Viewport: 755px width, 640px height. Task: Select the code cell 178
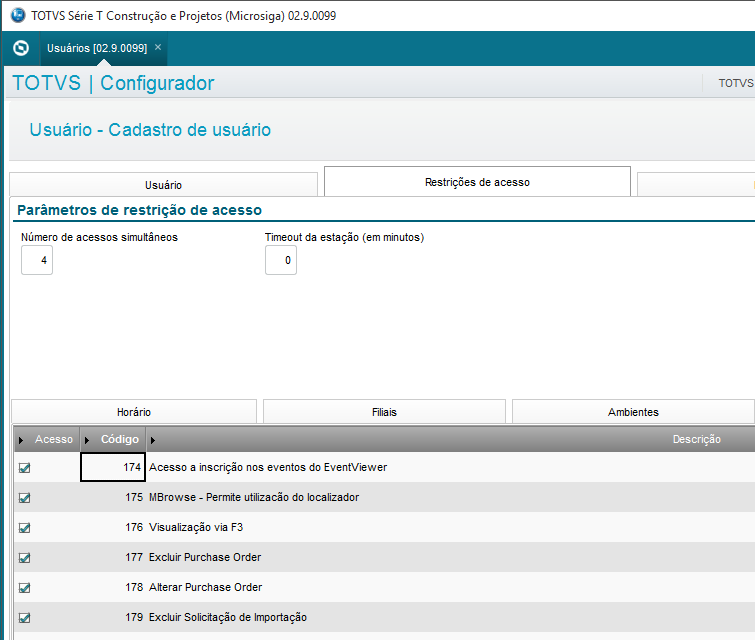pyautogui.click(x=113, y=587)
